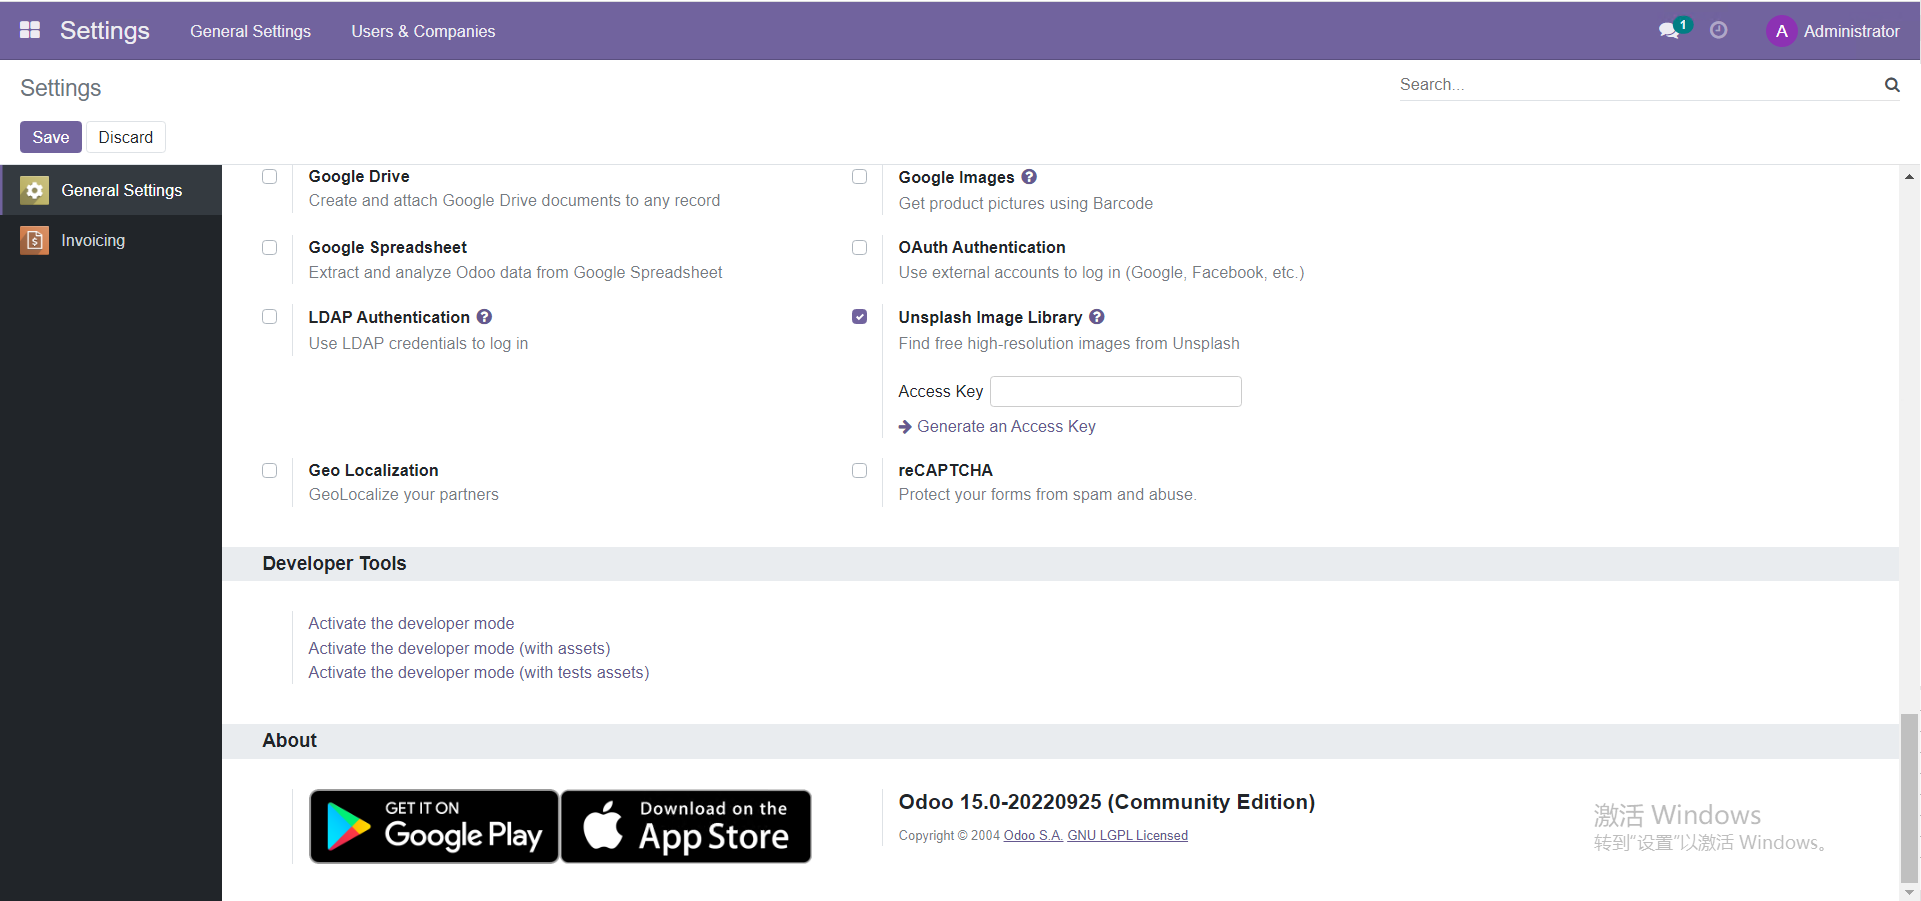1921x901 pixels.
Task: Click the Invoicing sidebar icon
Action: click(x=34, y=240)
